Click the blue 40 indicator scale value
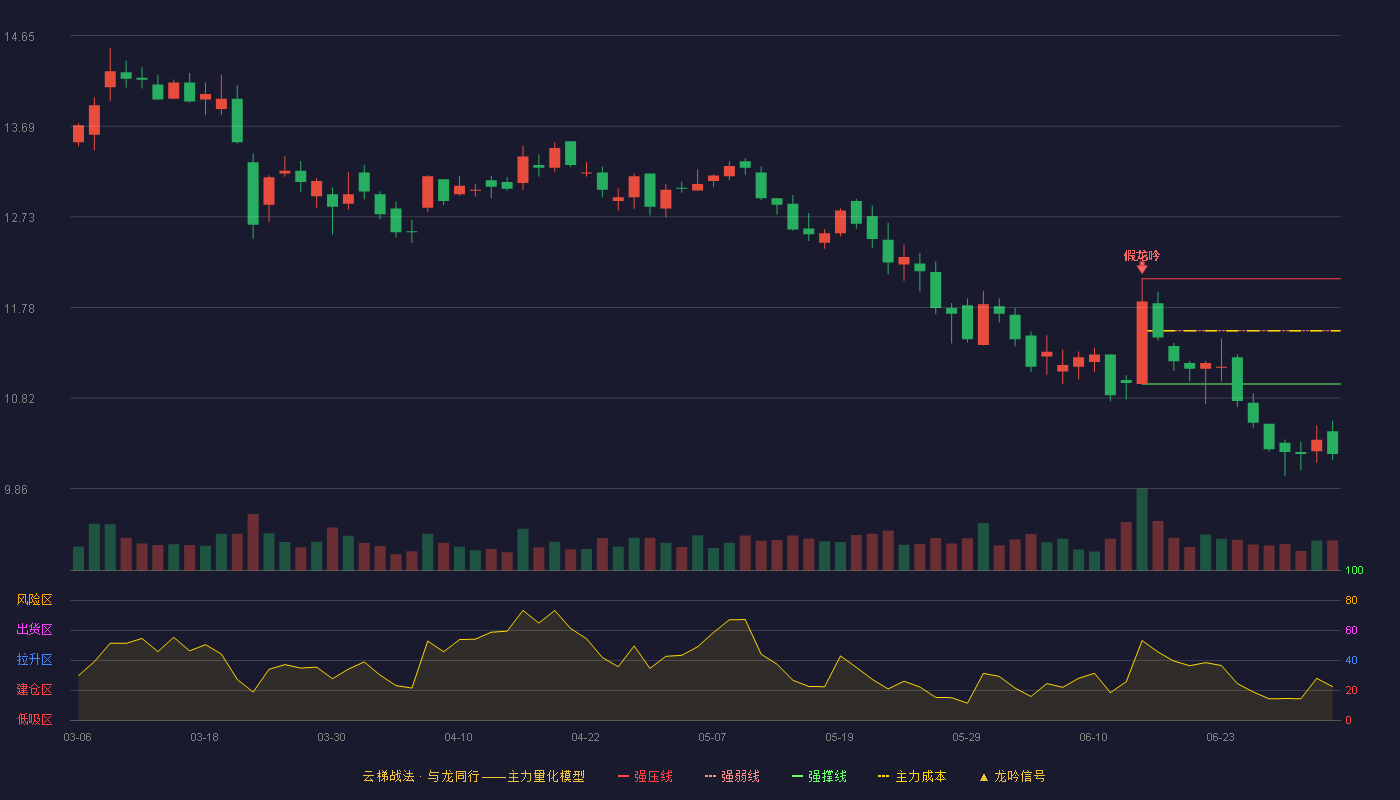Viewport: 1400px width, 800px height. (x=1351, y=661)
